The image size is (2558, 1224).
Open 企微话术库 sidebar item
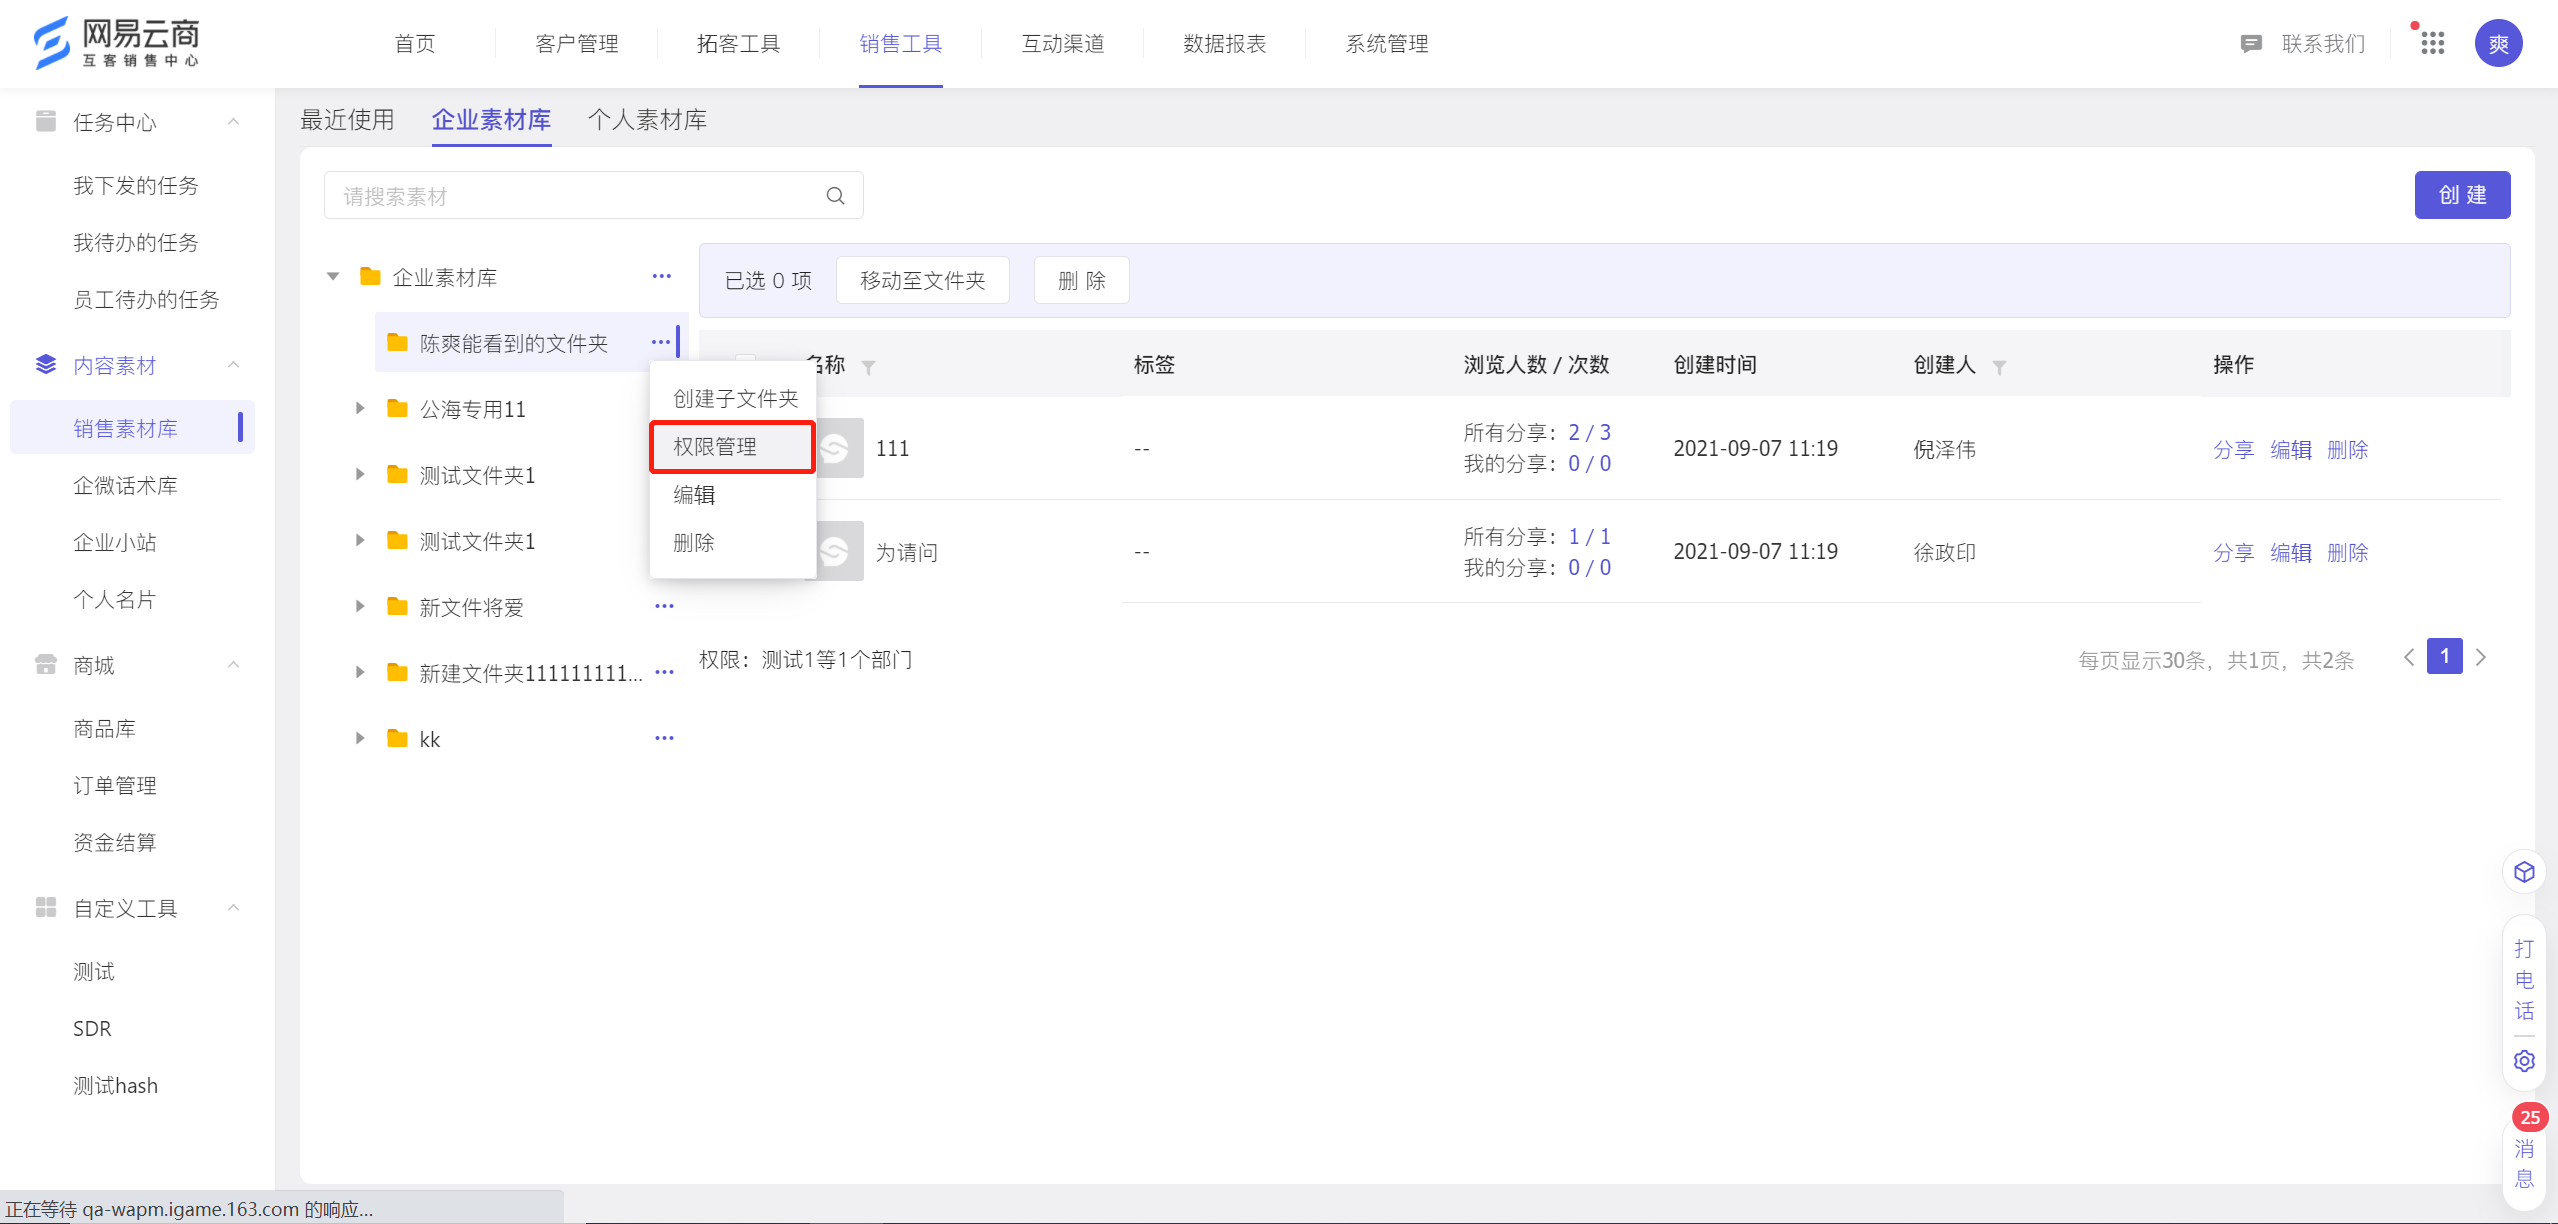point(125,485)
